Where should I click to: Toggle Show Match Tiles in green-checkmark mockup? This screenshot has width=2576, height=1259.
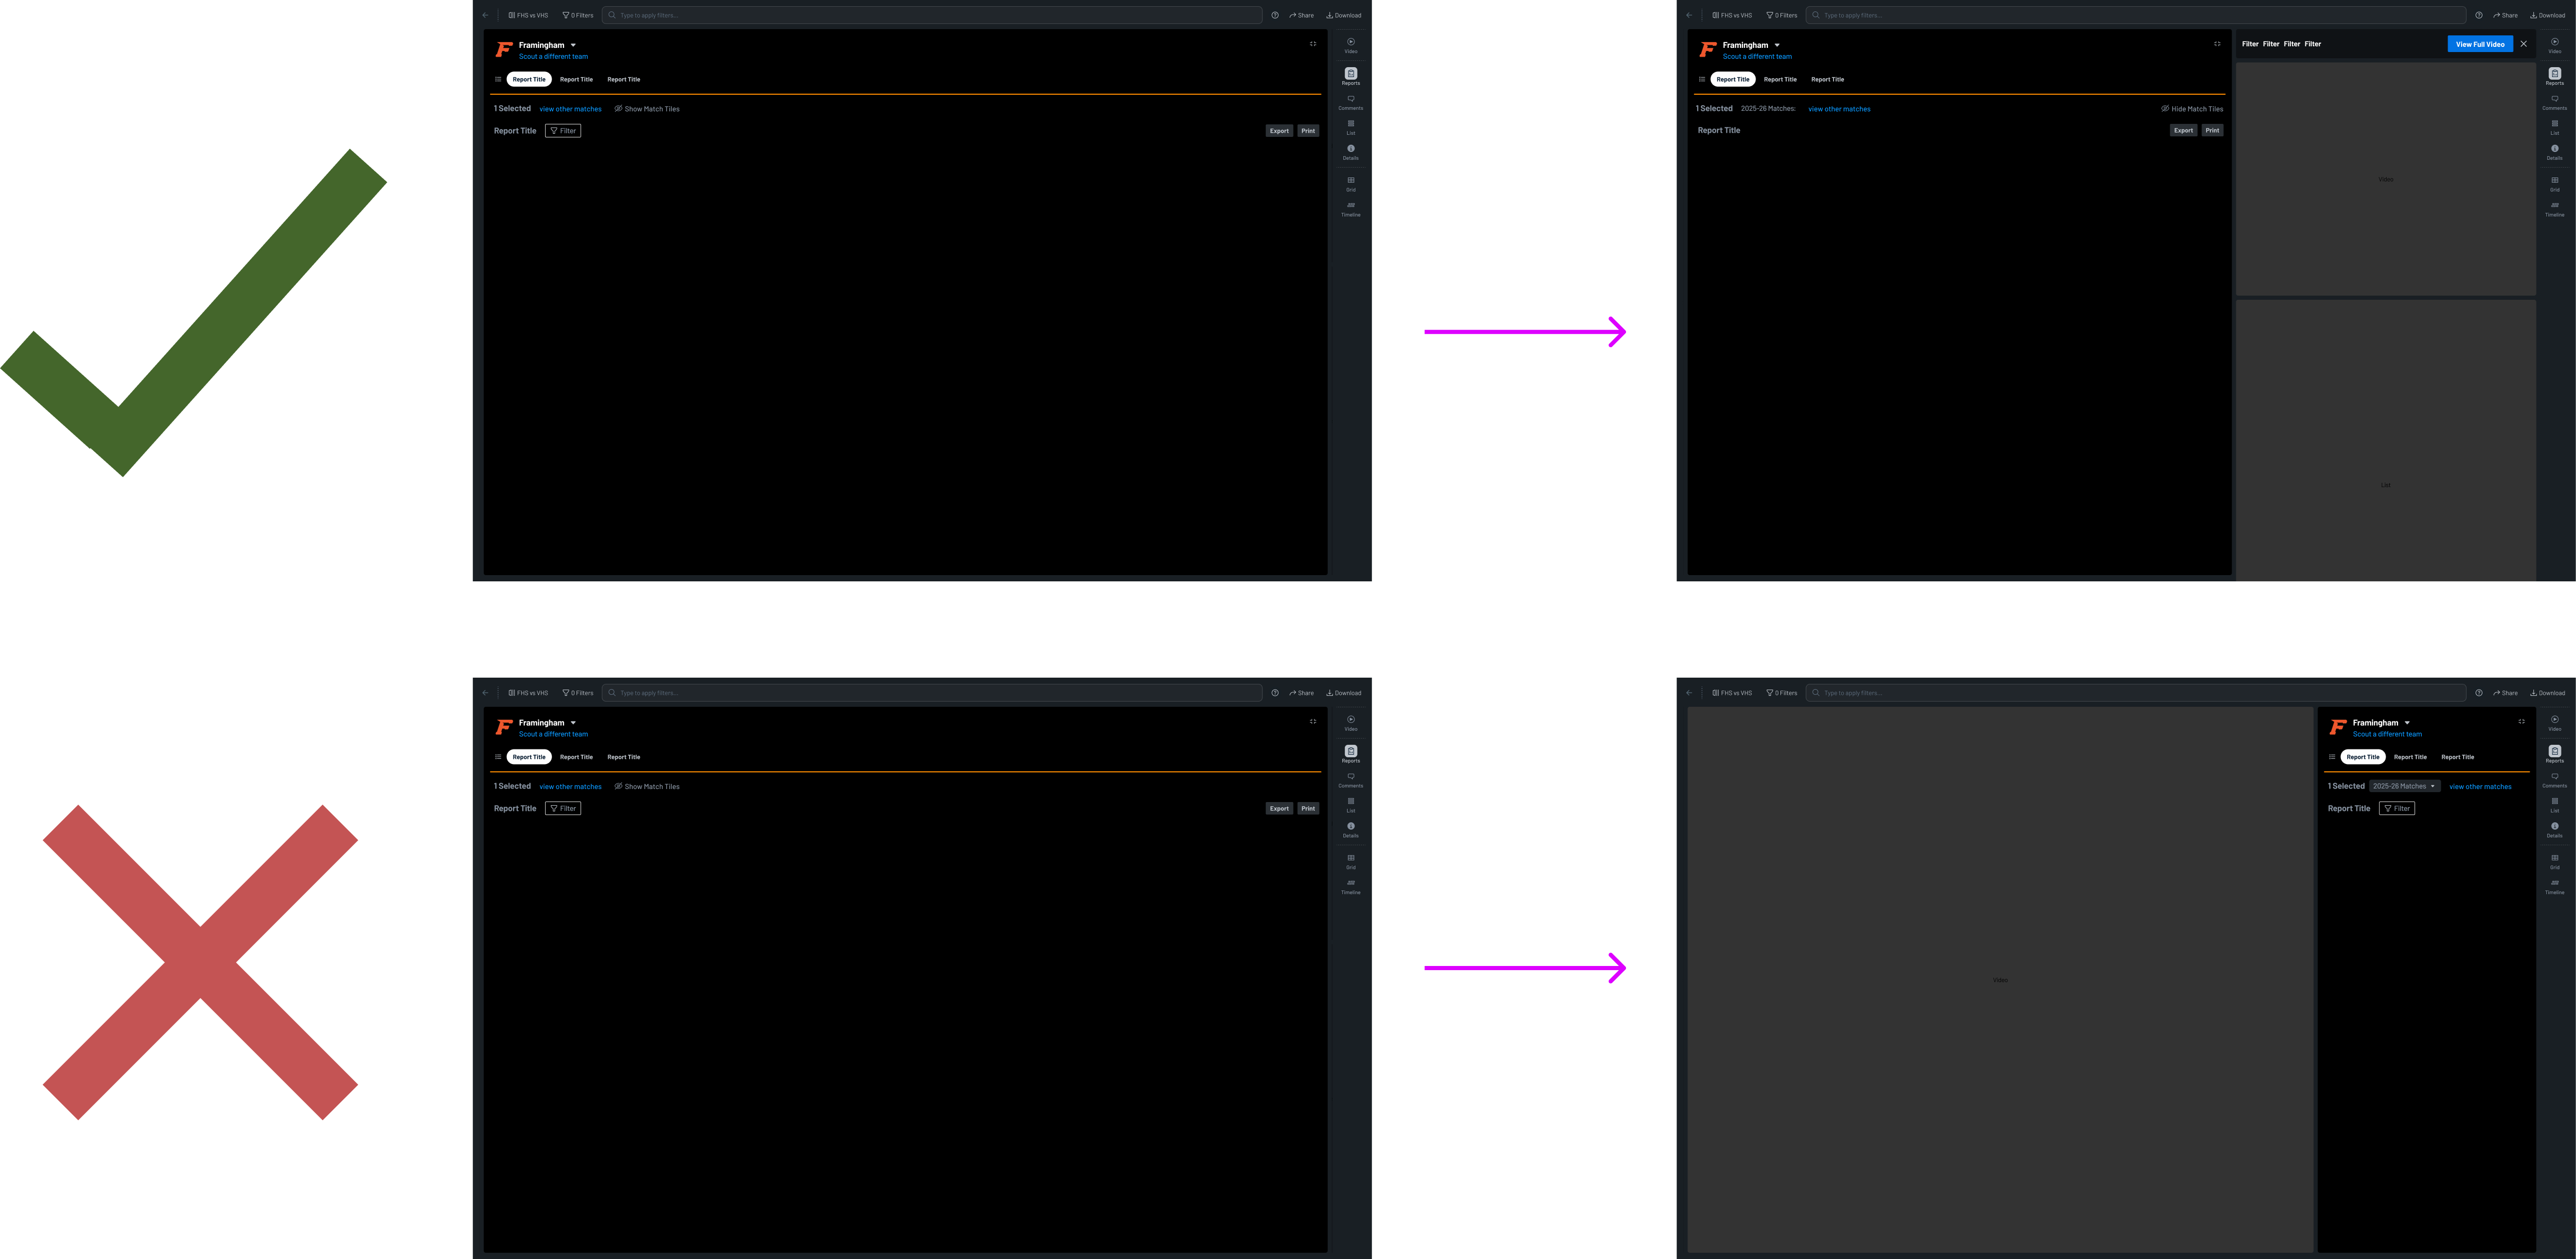click(x=647, y=109)
